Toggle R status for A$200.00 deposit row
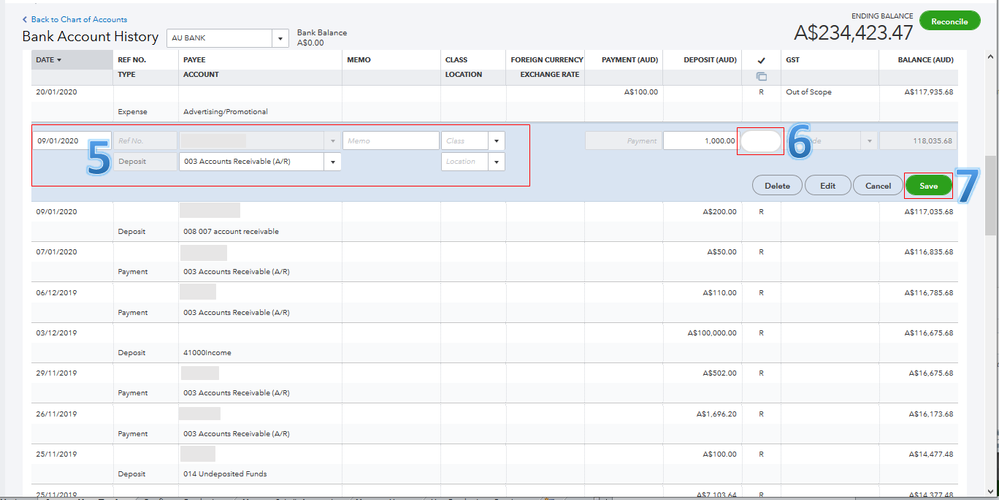The height and width of the screenshot is (500, 999). click(x=761, y=211)
